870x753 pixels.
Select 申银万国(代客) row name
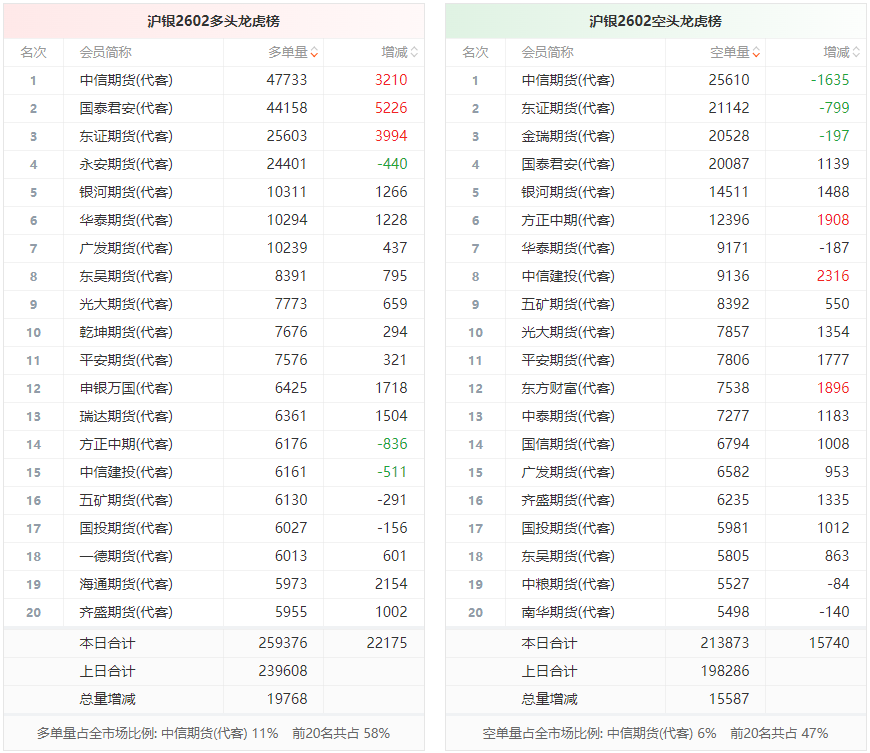pyautogui.click(x=126, y=388)
